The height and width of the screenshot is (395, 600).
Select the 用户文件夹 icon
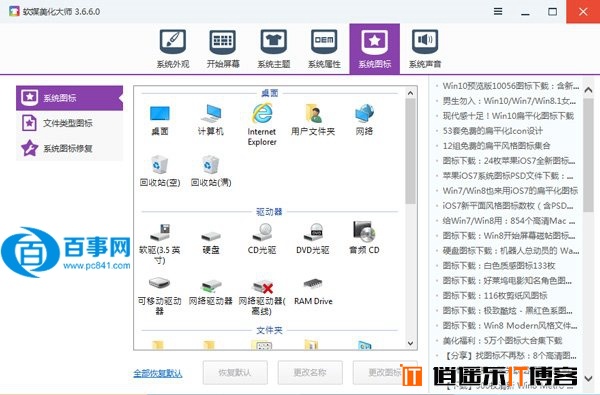tap(313, 120)
